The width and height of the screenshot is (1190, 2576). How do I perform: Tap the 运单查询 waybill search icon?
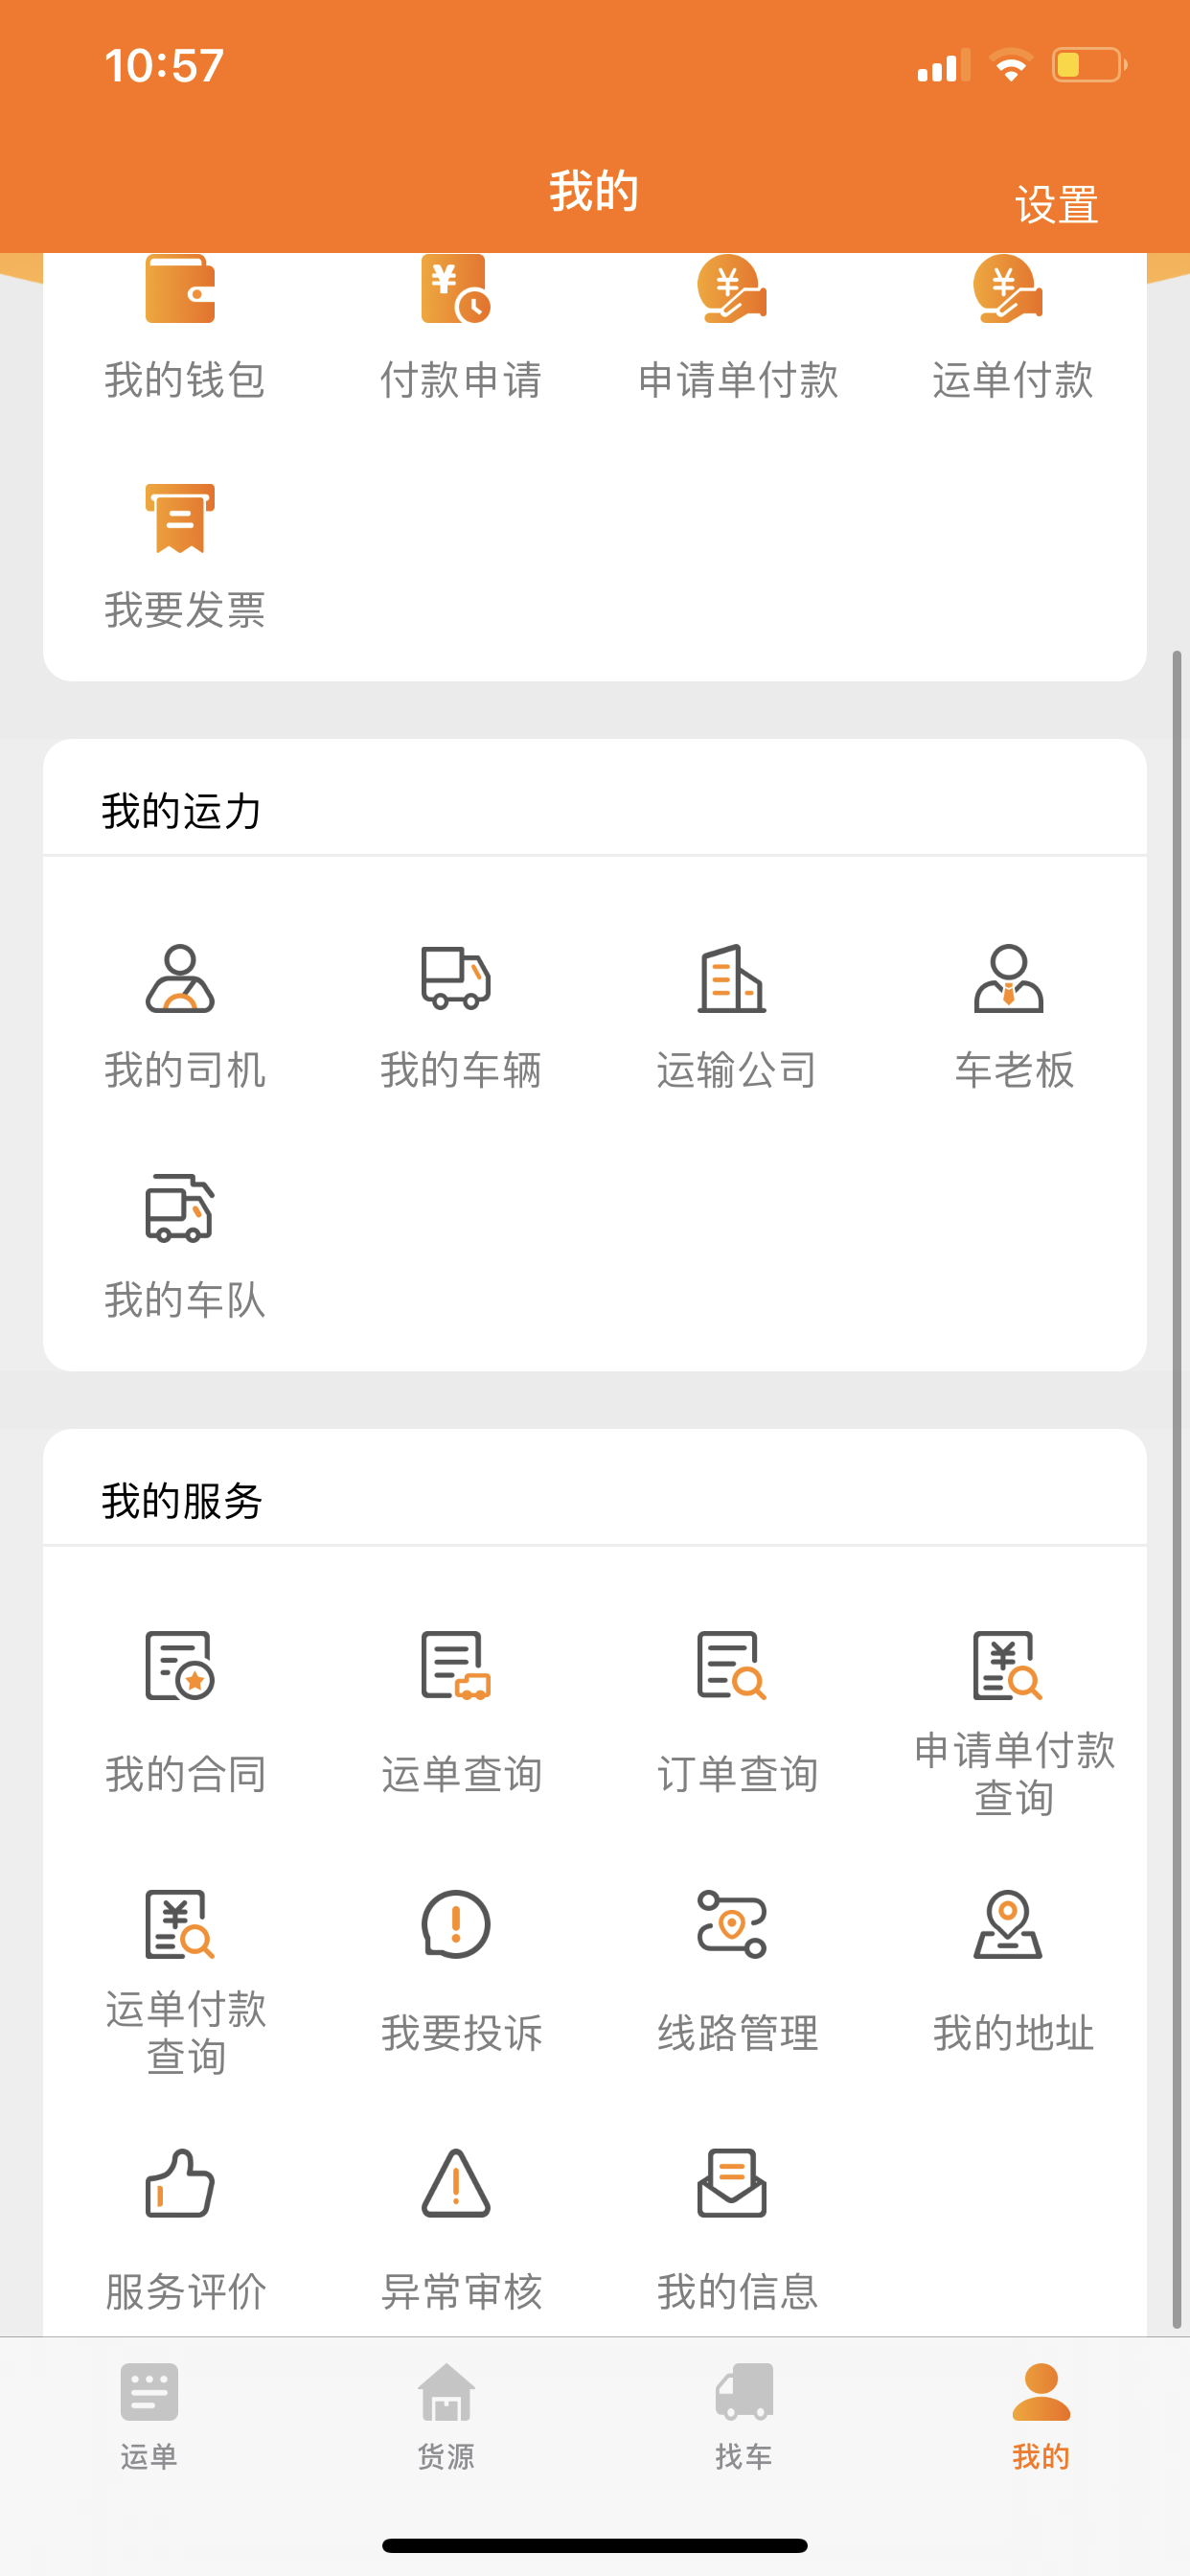456,1665
